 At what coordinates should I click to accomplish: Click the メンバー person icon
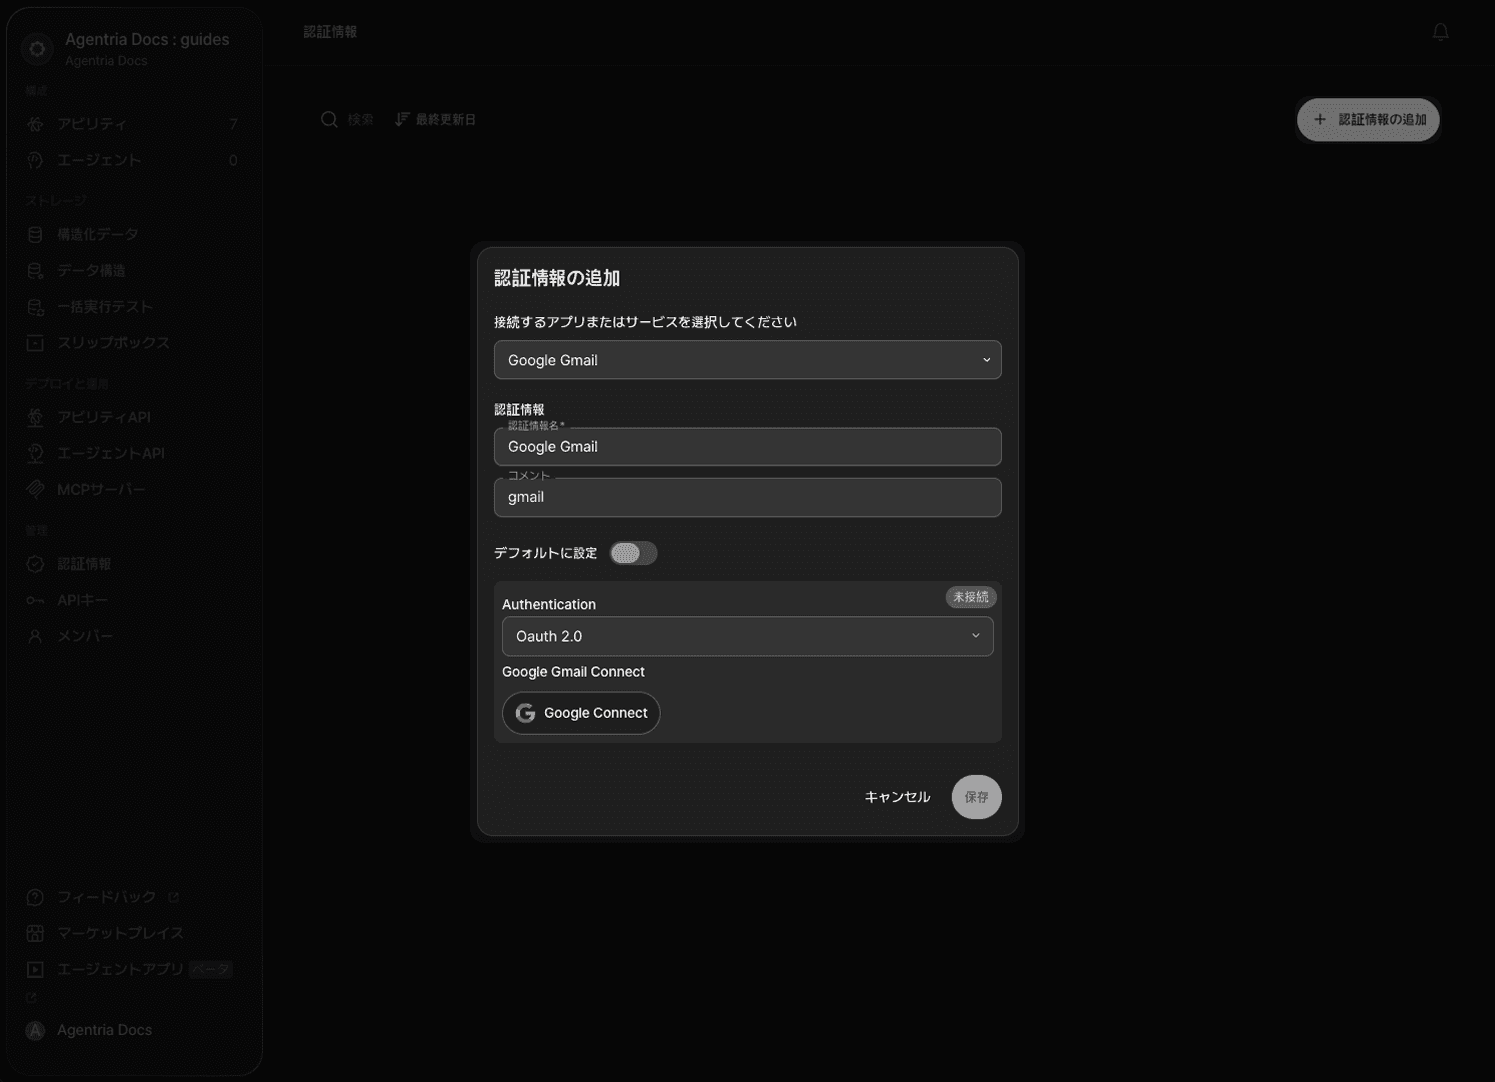(35, 636)
